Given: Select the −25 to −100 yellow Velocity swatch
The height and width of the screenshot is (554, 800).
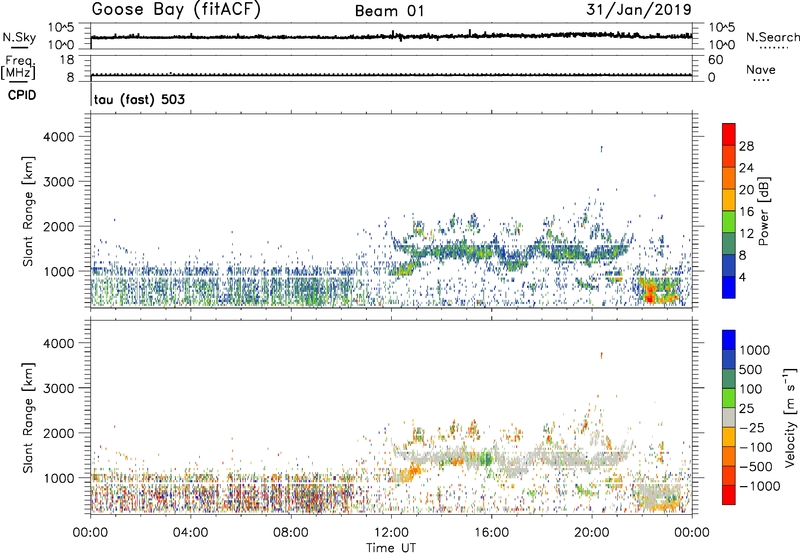Looking at the screenshot, I should [x=729, y=437].
